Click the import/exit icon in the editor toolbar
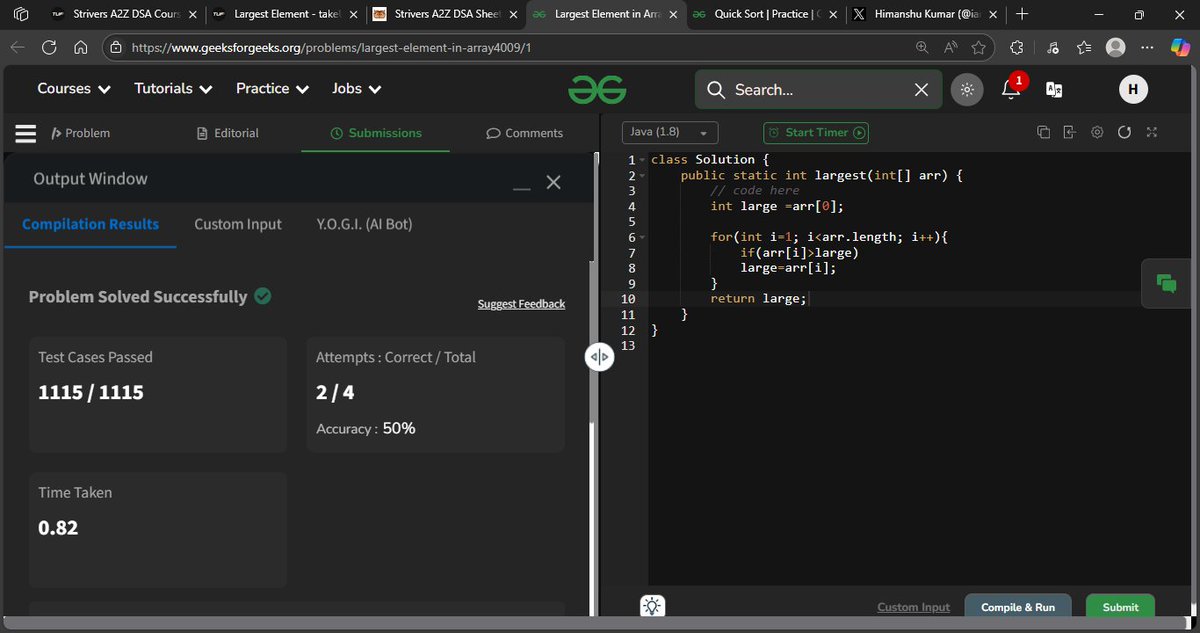This screenshot has height=633, width=1200. (x=1069, y=132)
